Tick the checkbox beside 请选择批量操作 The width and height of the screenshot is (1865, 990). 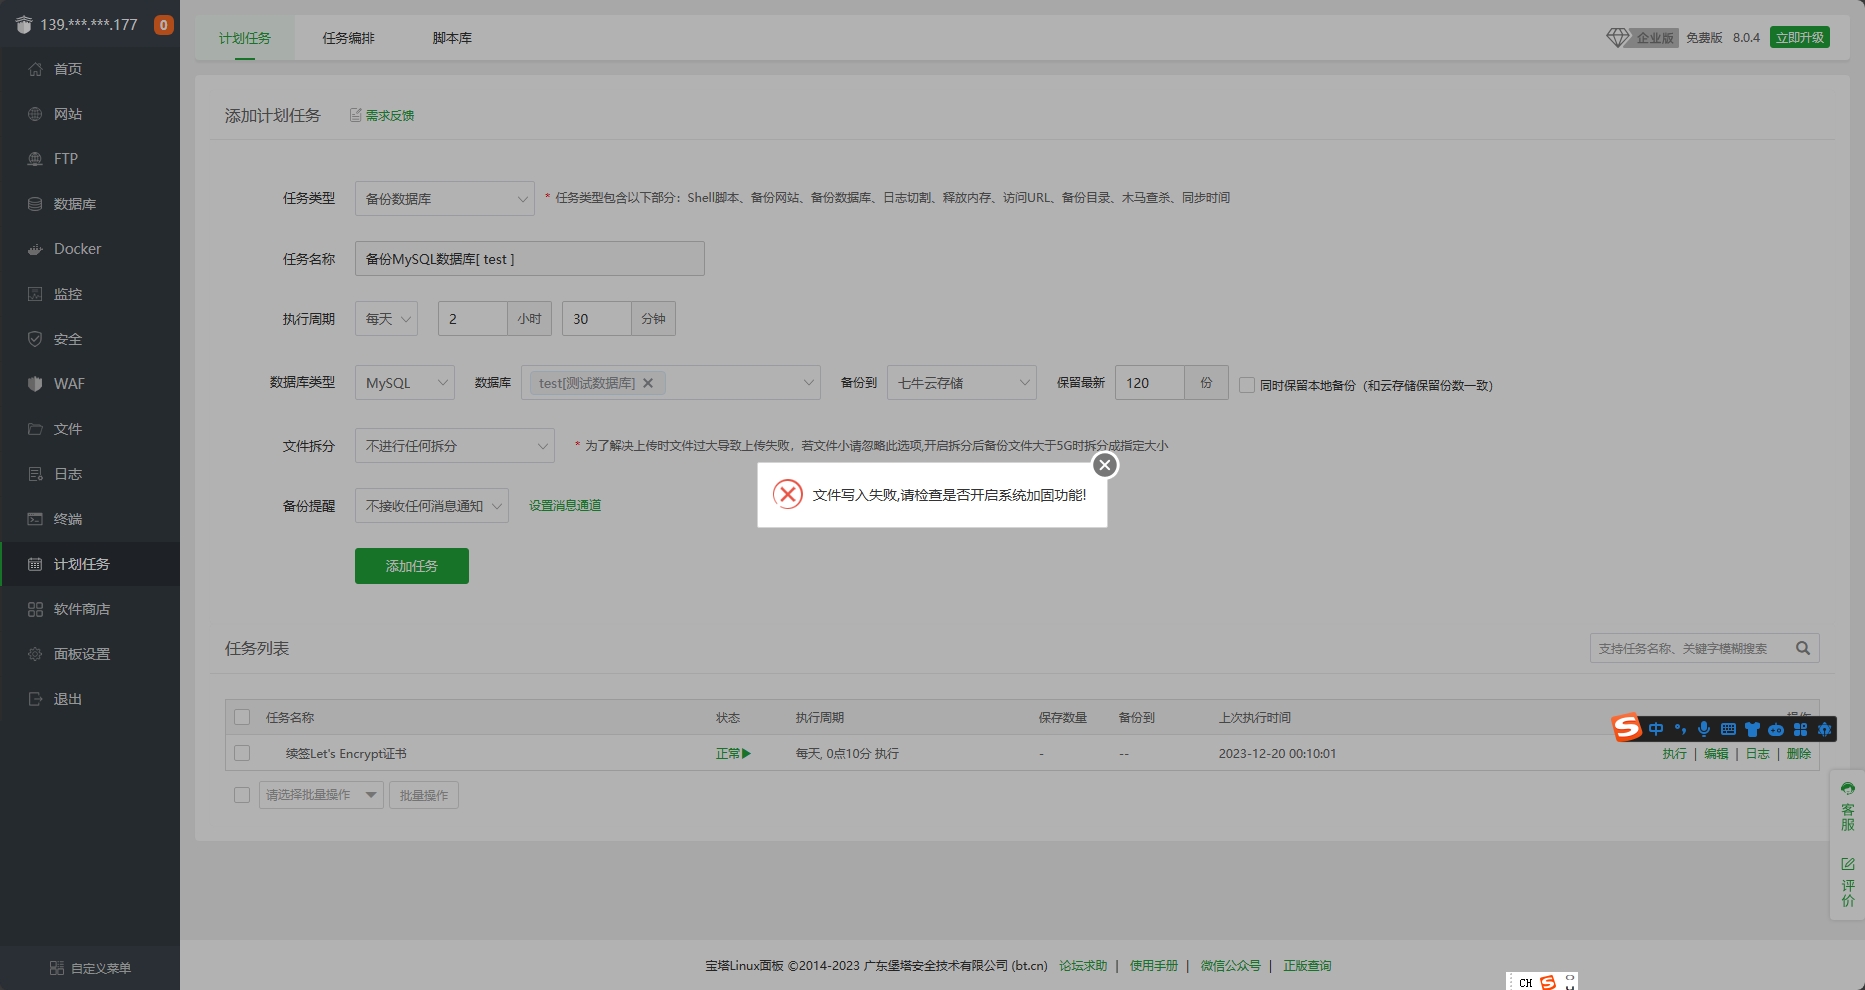coord(242,795)
